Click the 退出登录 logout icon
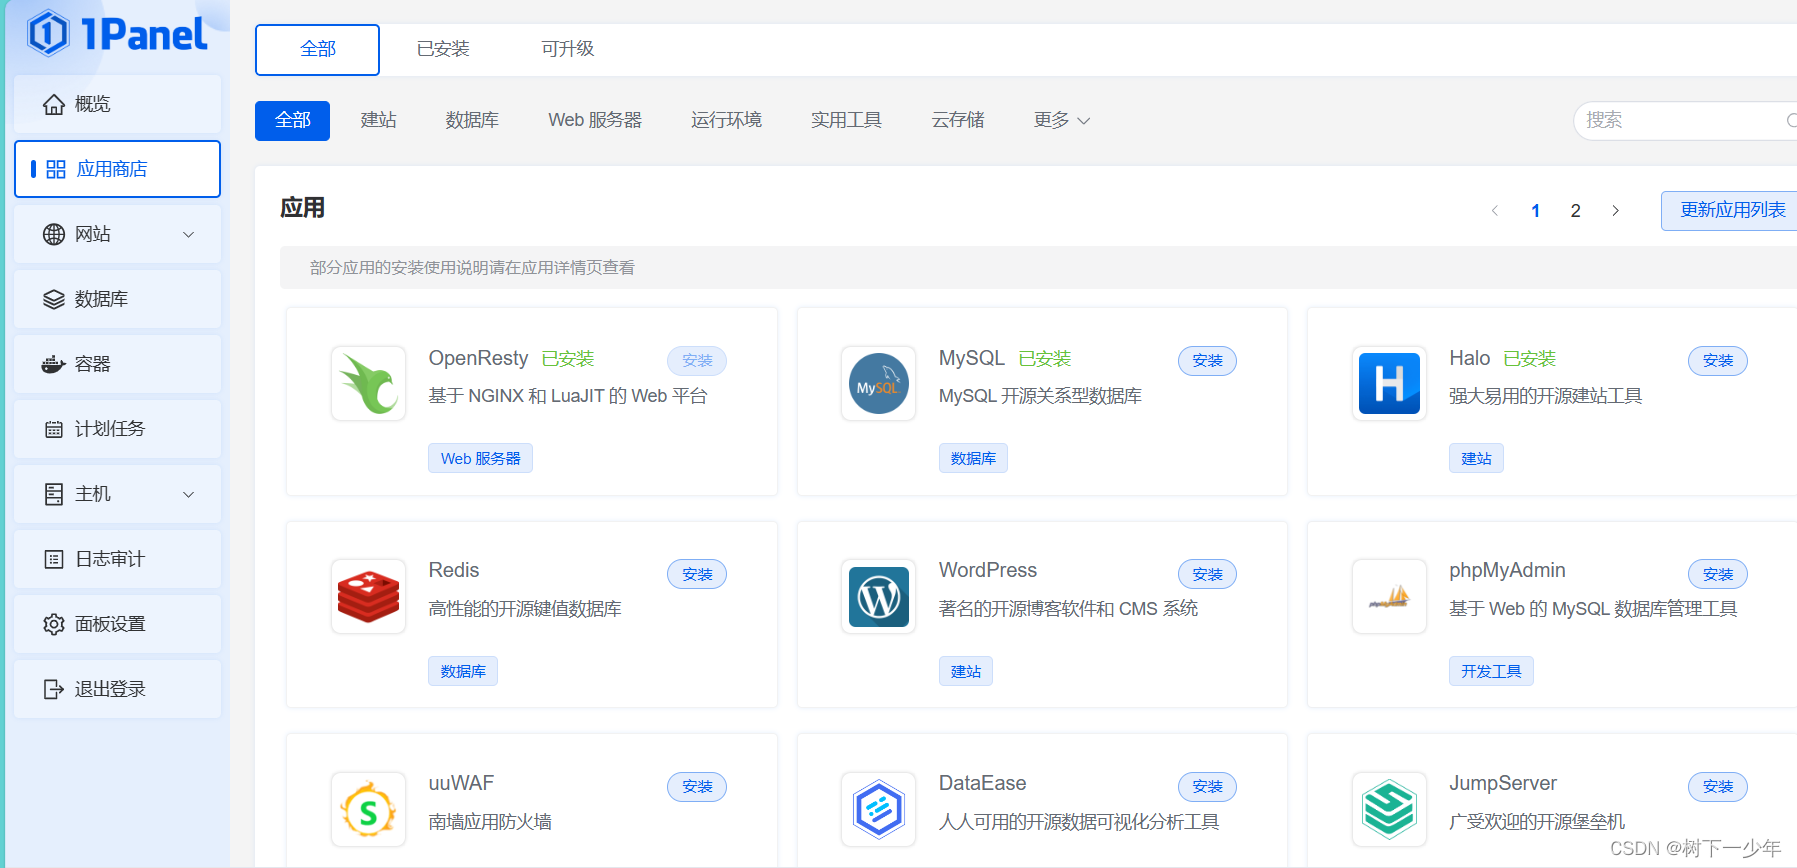1797x868 pixels. (x=54, y=689)
